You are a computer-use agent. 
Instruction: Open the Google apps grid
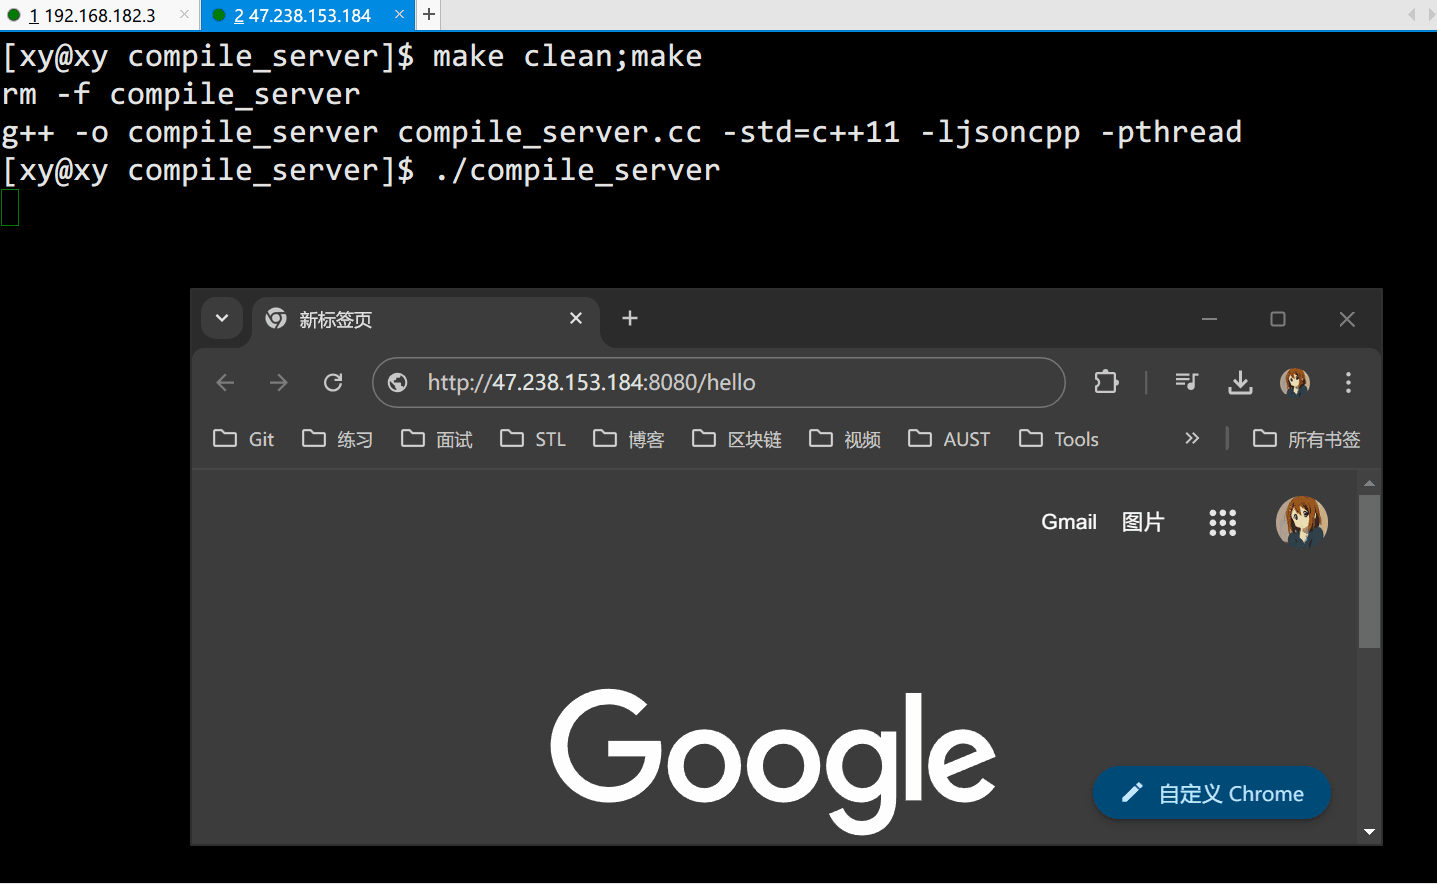point(1222,521)
